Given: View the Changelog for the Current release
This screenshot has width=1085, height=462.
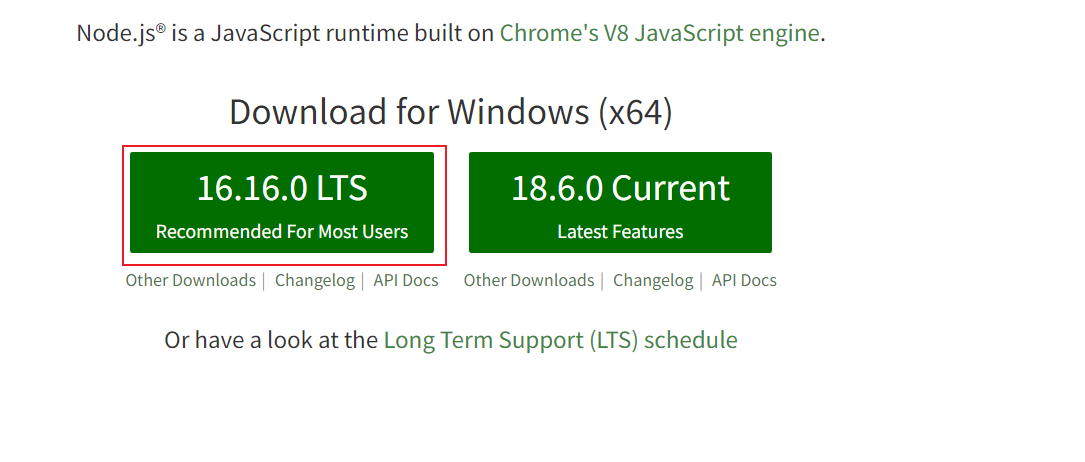Looking at the screenshot, I should tap(653, 281).
